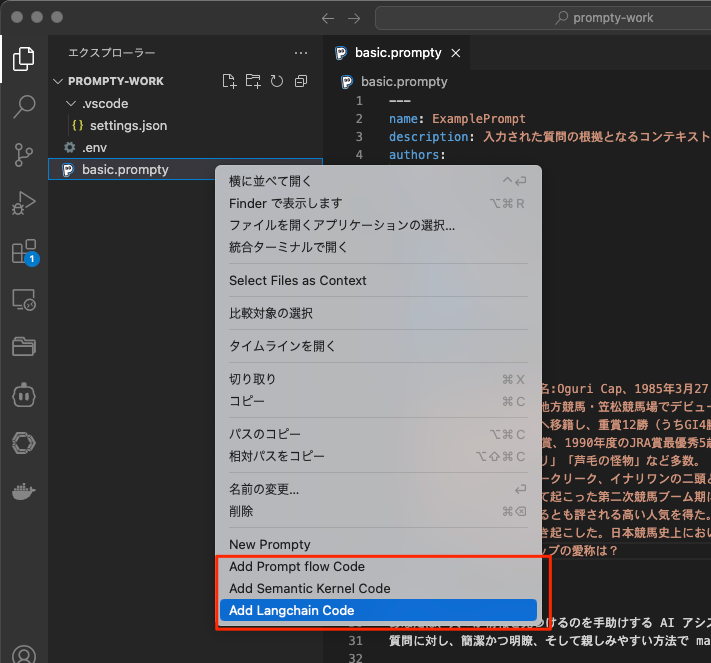Click the authors: line in editor
This screenshot has height=663, width=711.
417,155
